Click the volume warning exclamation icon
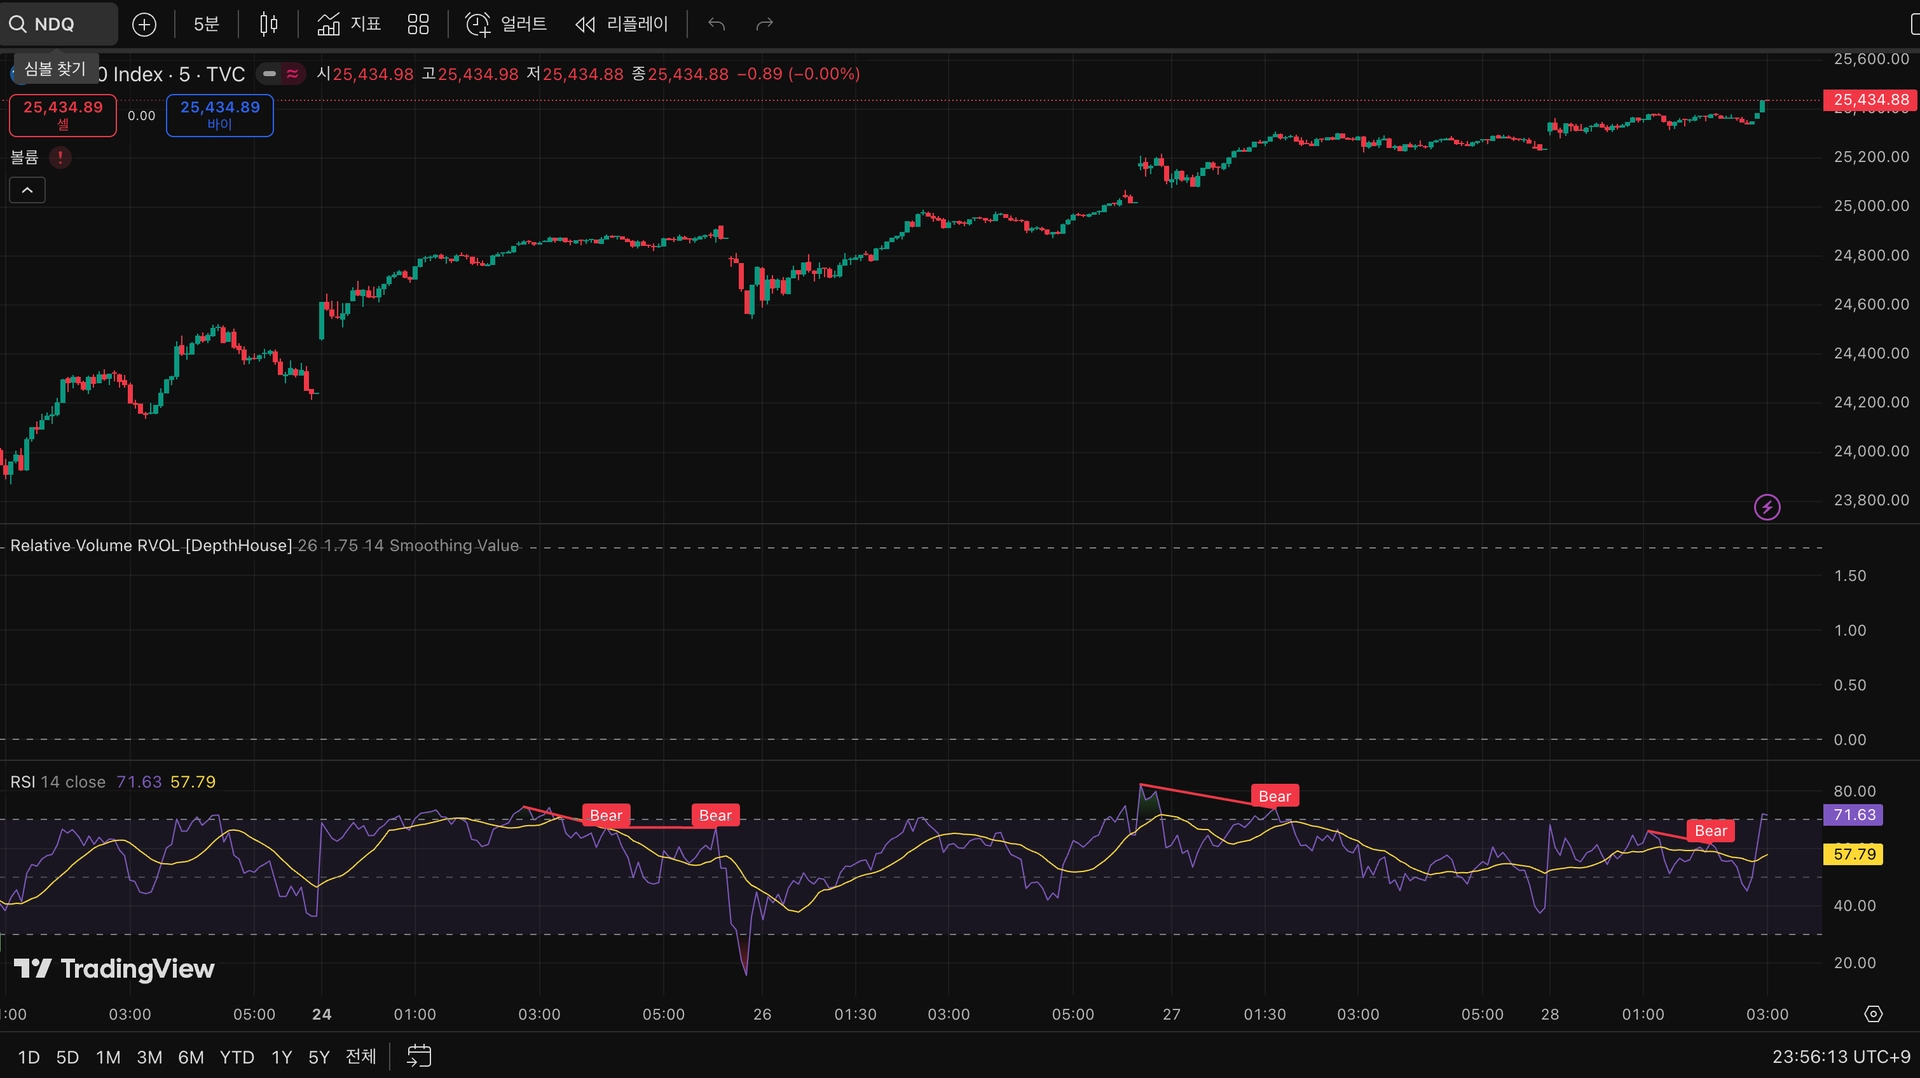Image resolution: width=1920 pixels, height=1078 pixels. [x=60, y=157]
